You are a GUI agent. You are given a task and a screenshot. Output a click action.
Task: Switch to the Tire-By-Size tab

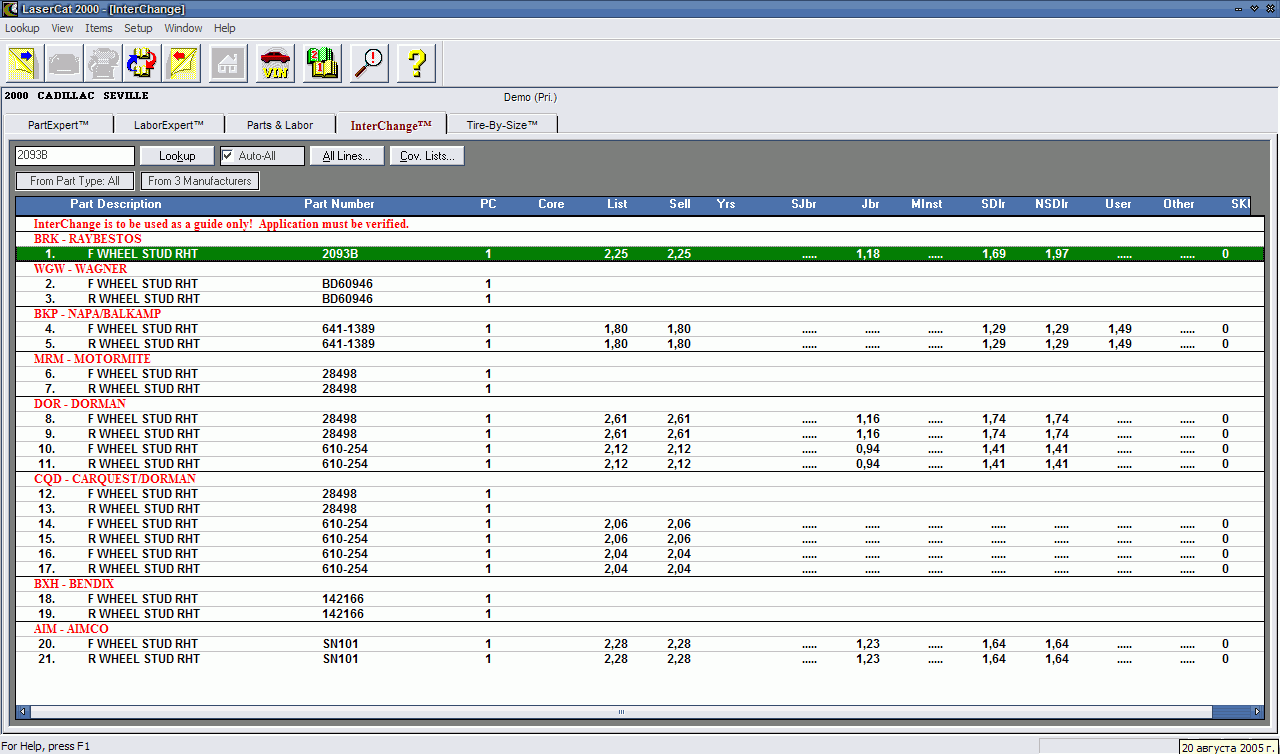tap(502, 125)
